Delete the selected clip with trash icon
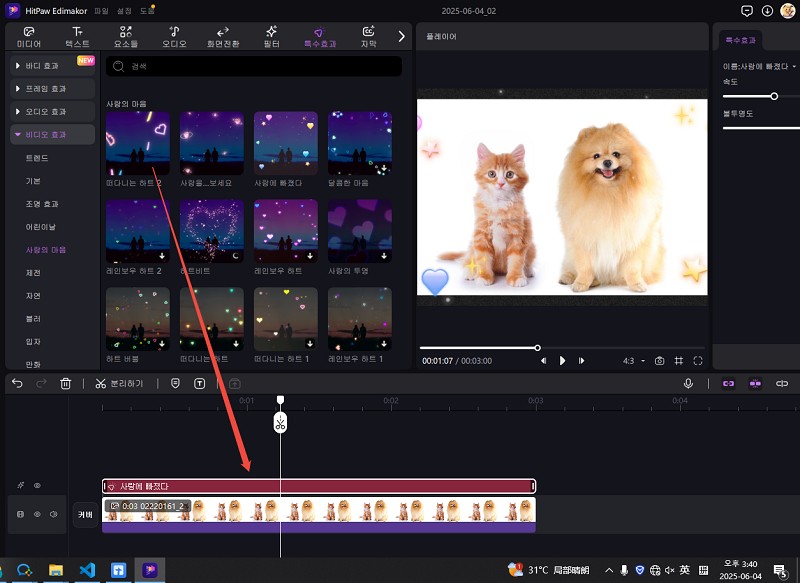 click(x=66, y=383)
